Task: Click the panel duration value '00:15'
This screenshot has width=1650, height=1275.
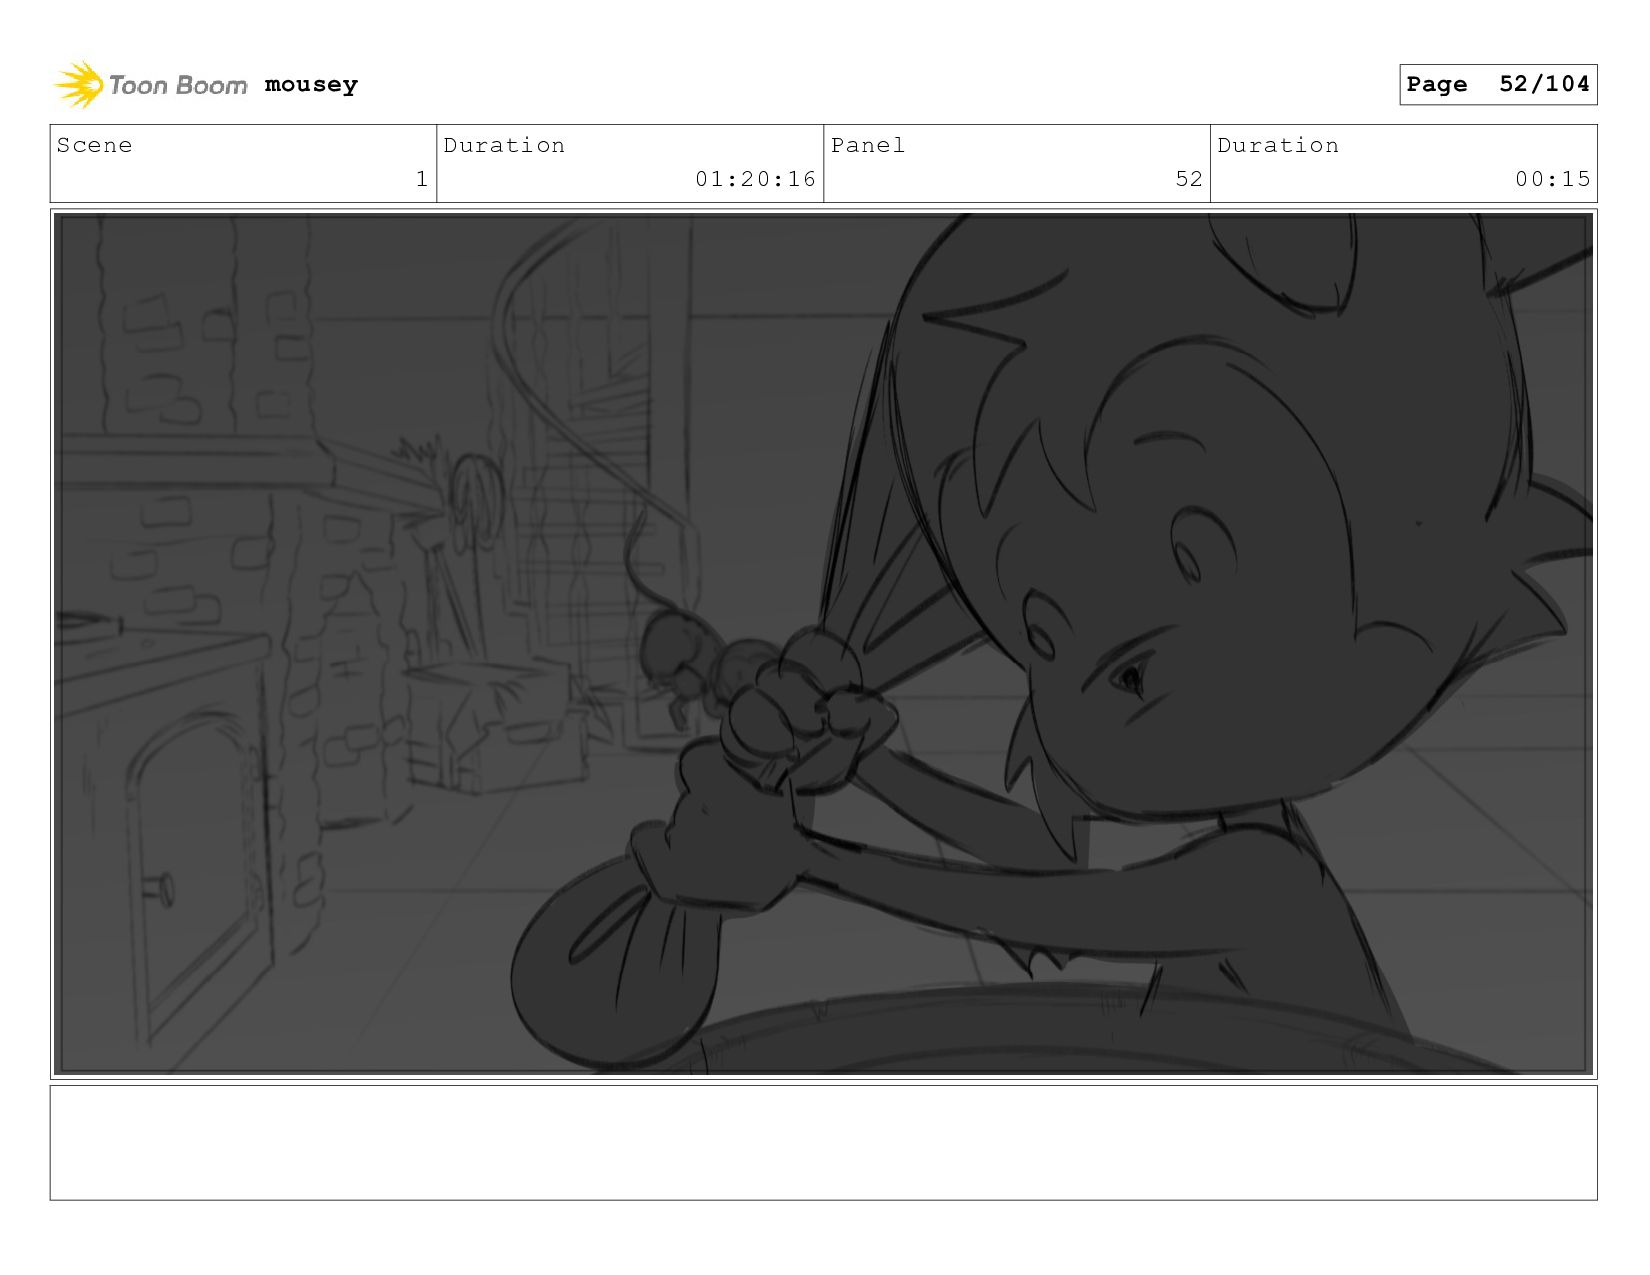Action: click(x=1552, y=179)
